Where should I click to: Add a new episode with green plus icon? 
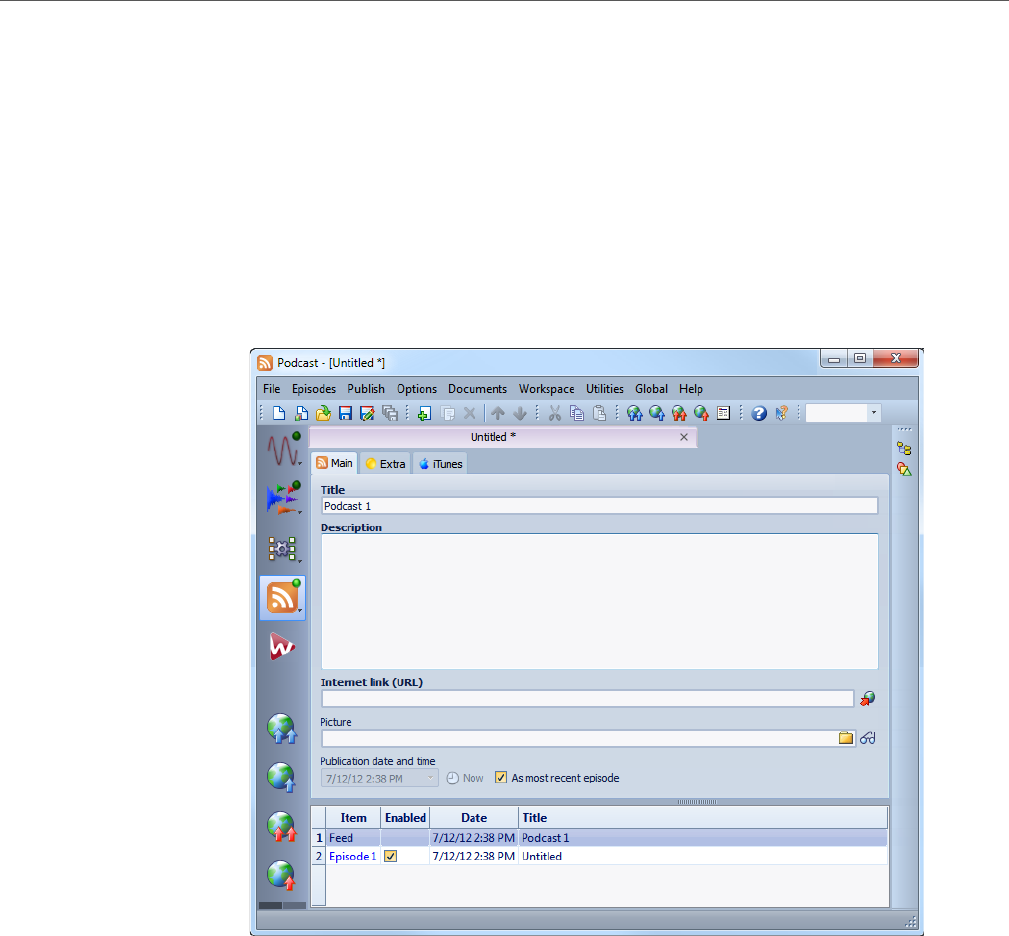click(424, 413)
